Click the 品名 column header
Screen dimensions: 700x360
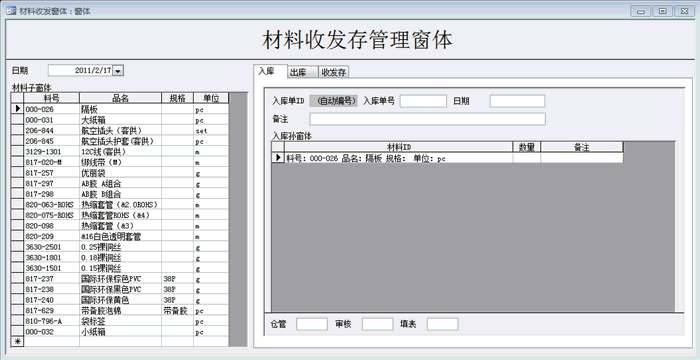[x=121, y=98]
